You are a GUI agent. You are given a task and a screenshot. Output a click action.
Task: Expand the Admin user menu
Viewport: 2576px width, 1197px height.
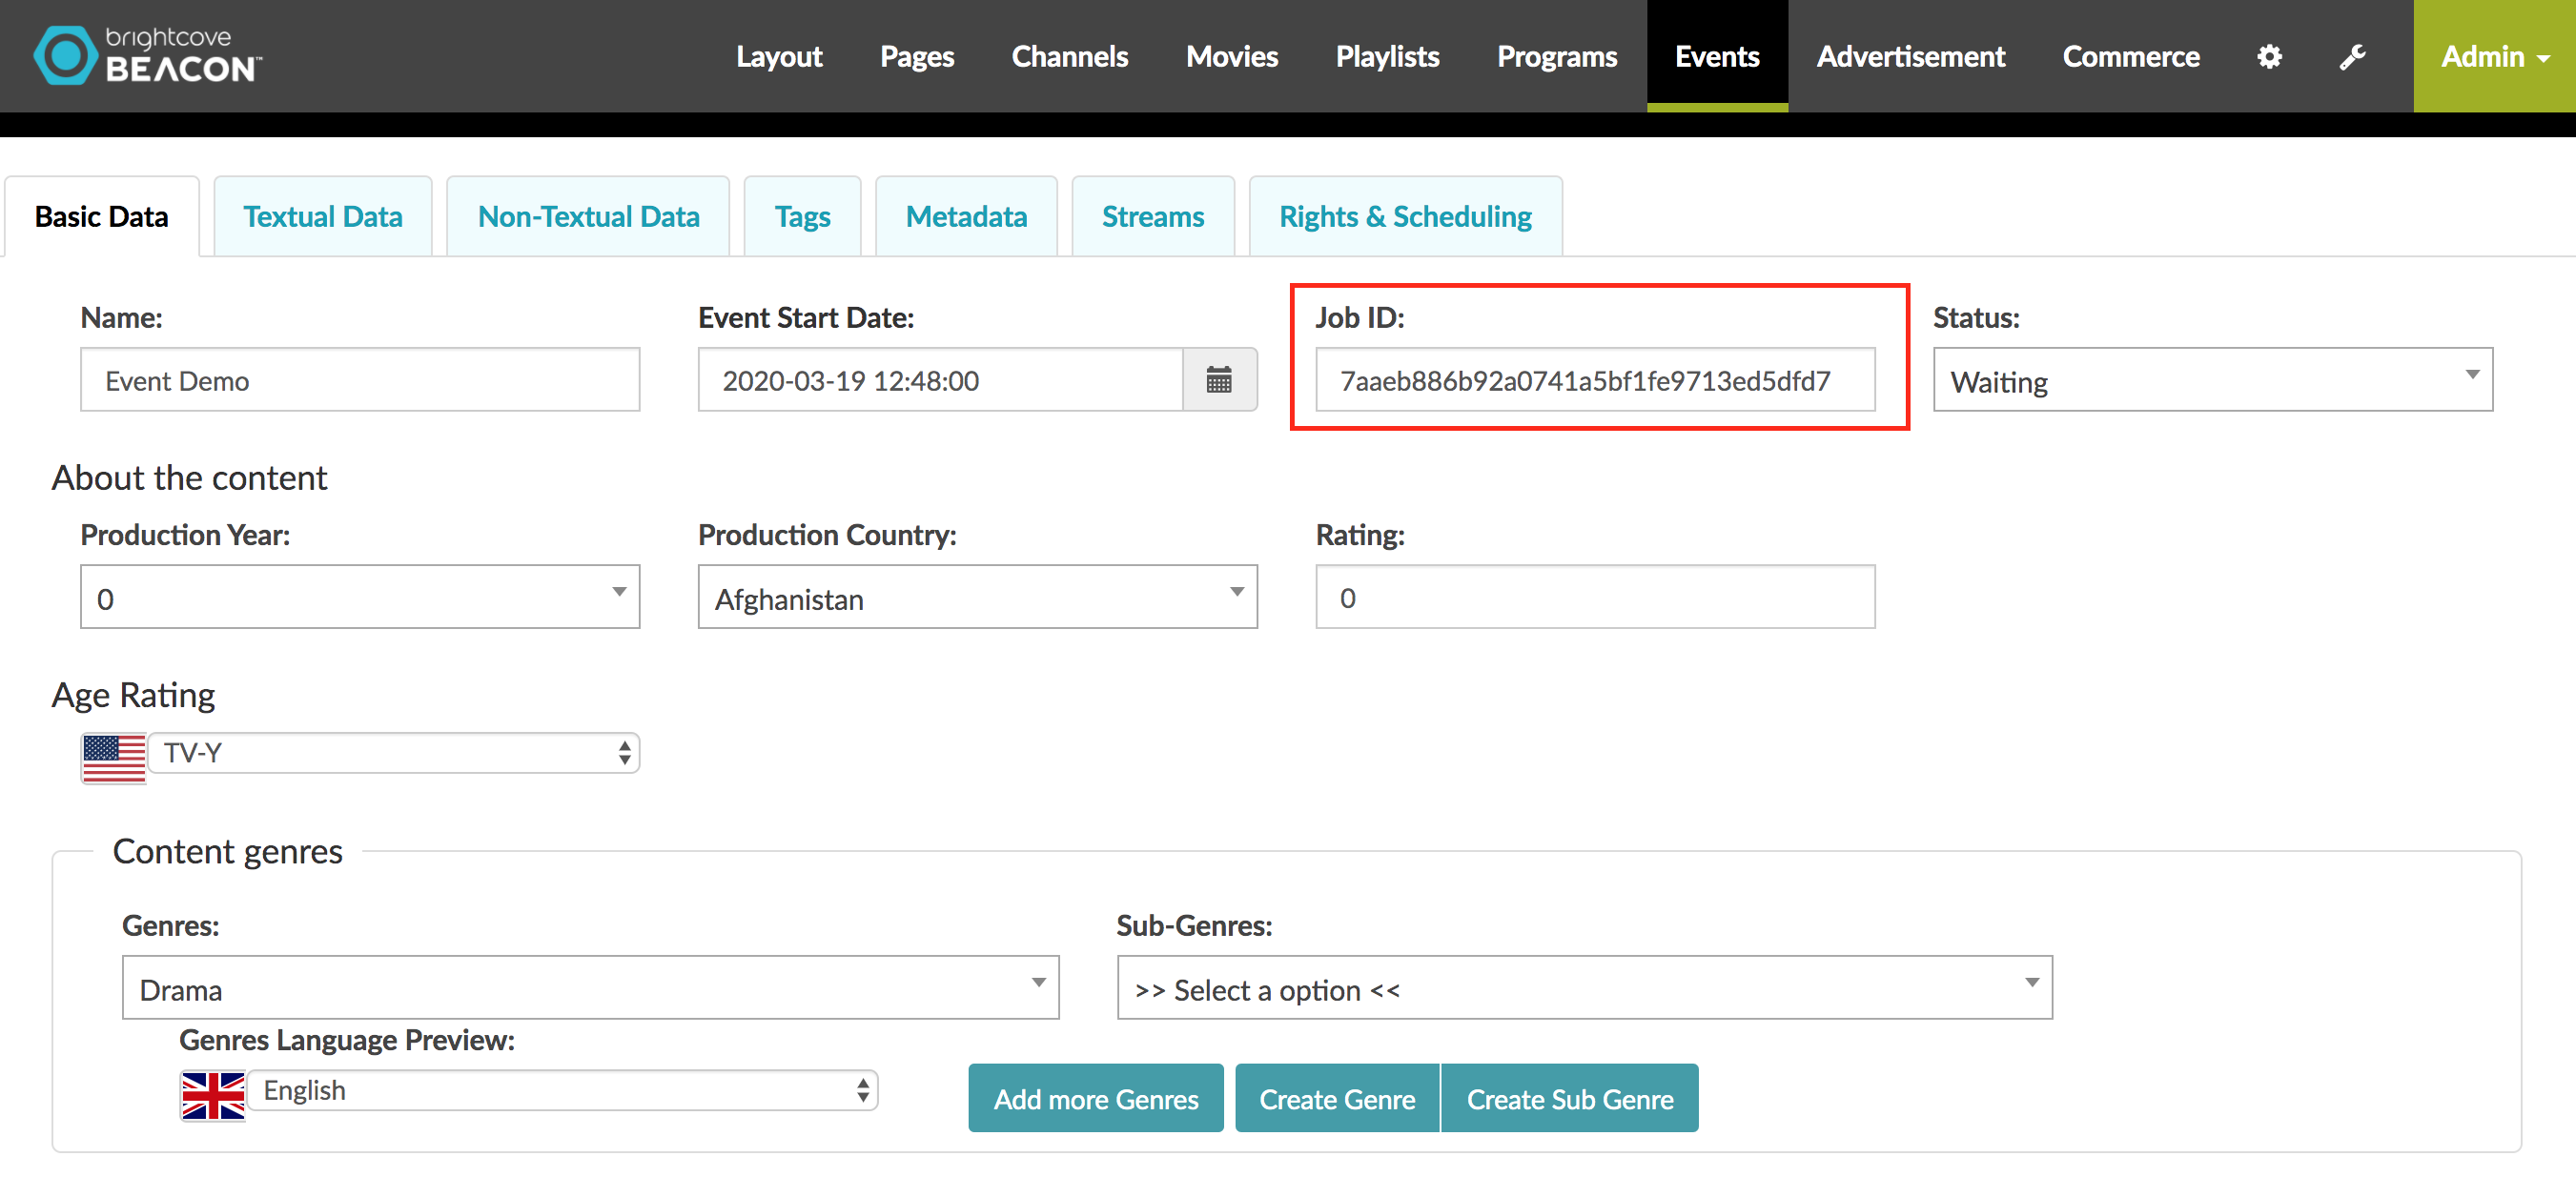pyautogui.click(x=2494, y=56)
